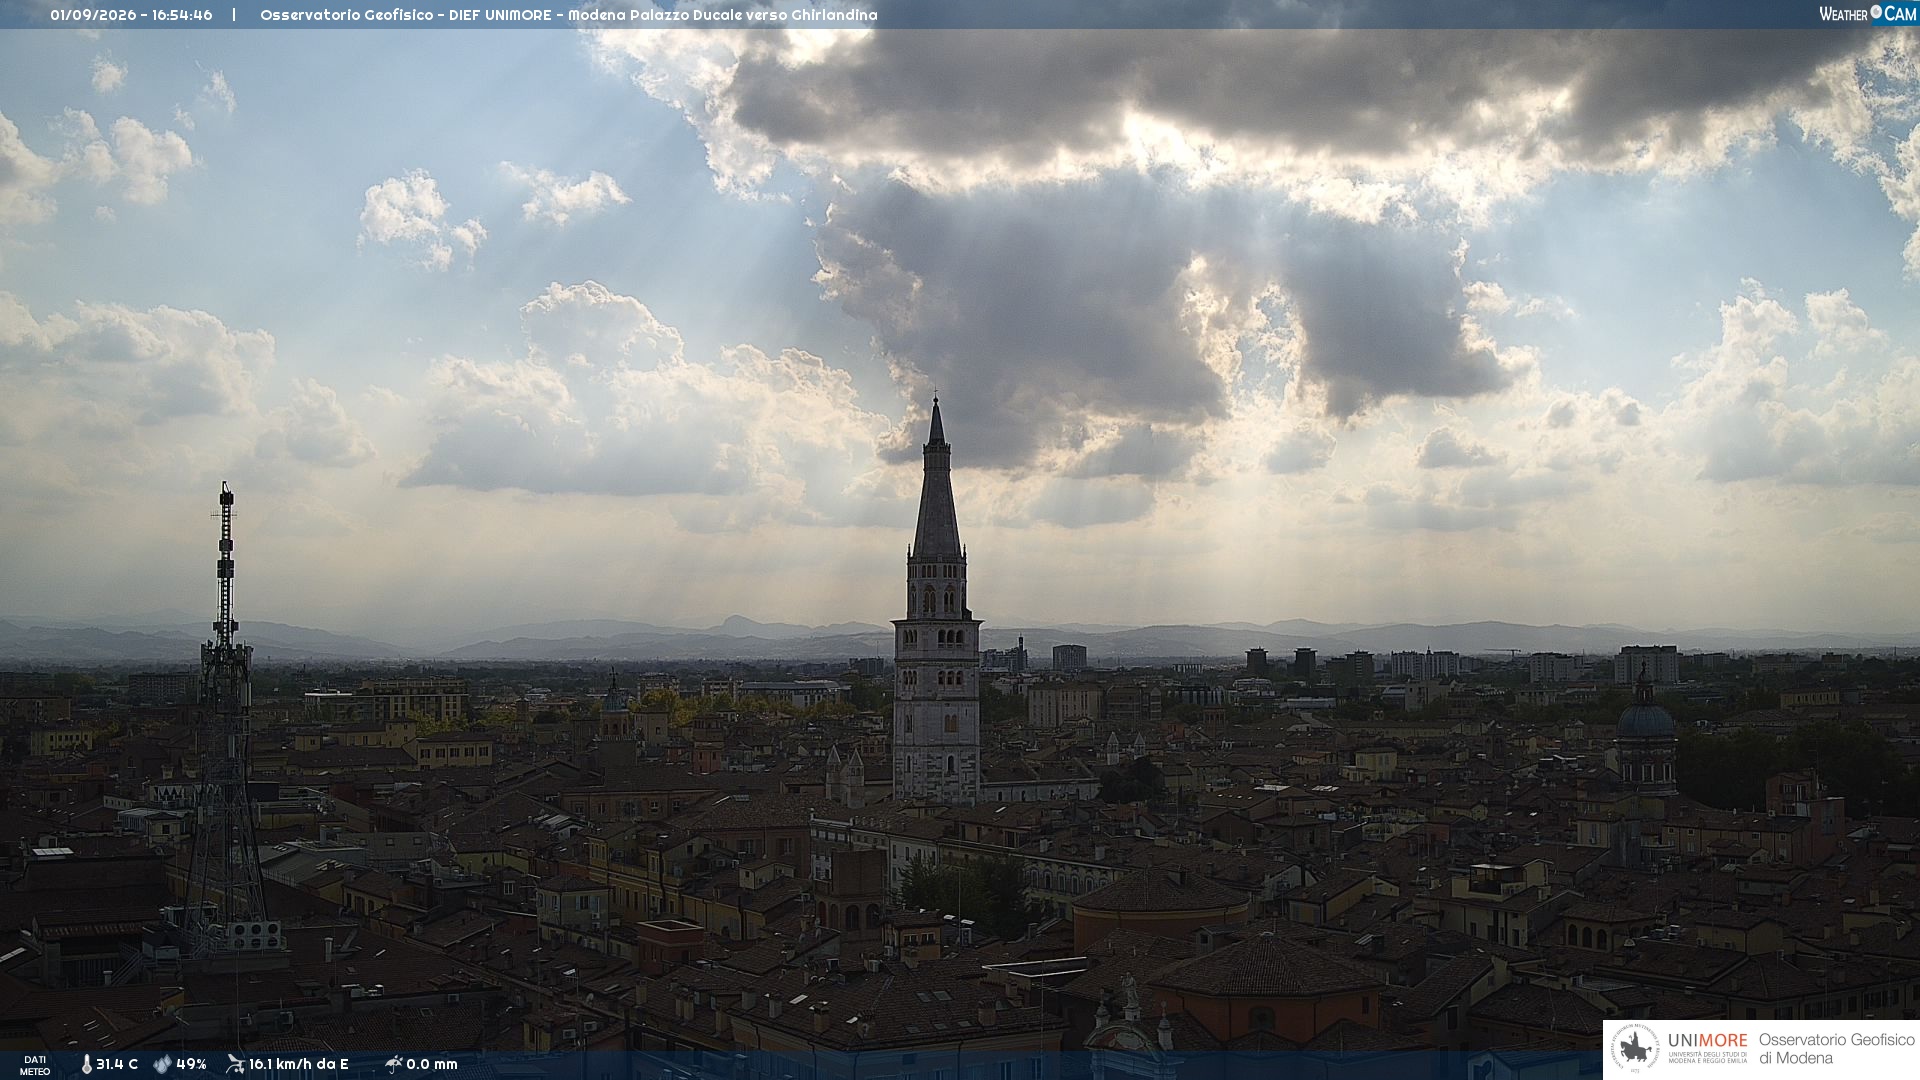Click Osservatorio Geofisico di Modena text
The width and height of the screenshot is (1920, 1080).
[1836, 1049]
